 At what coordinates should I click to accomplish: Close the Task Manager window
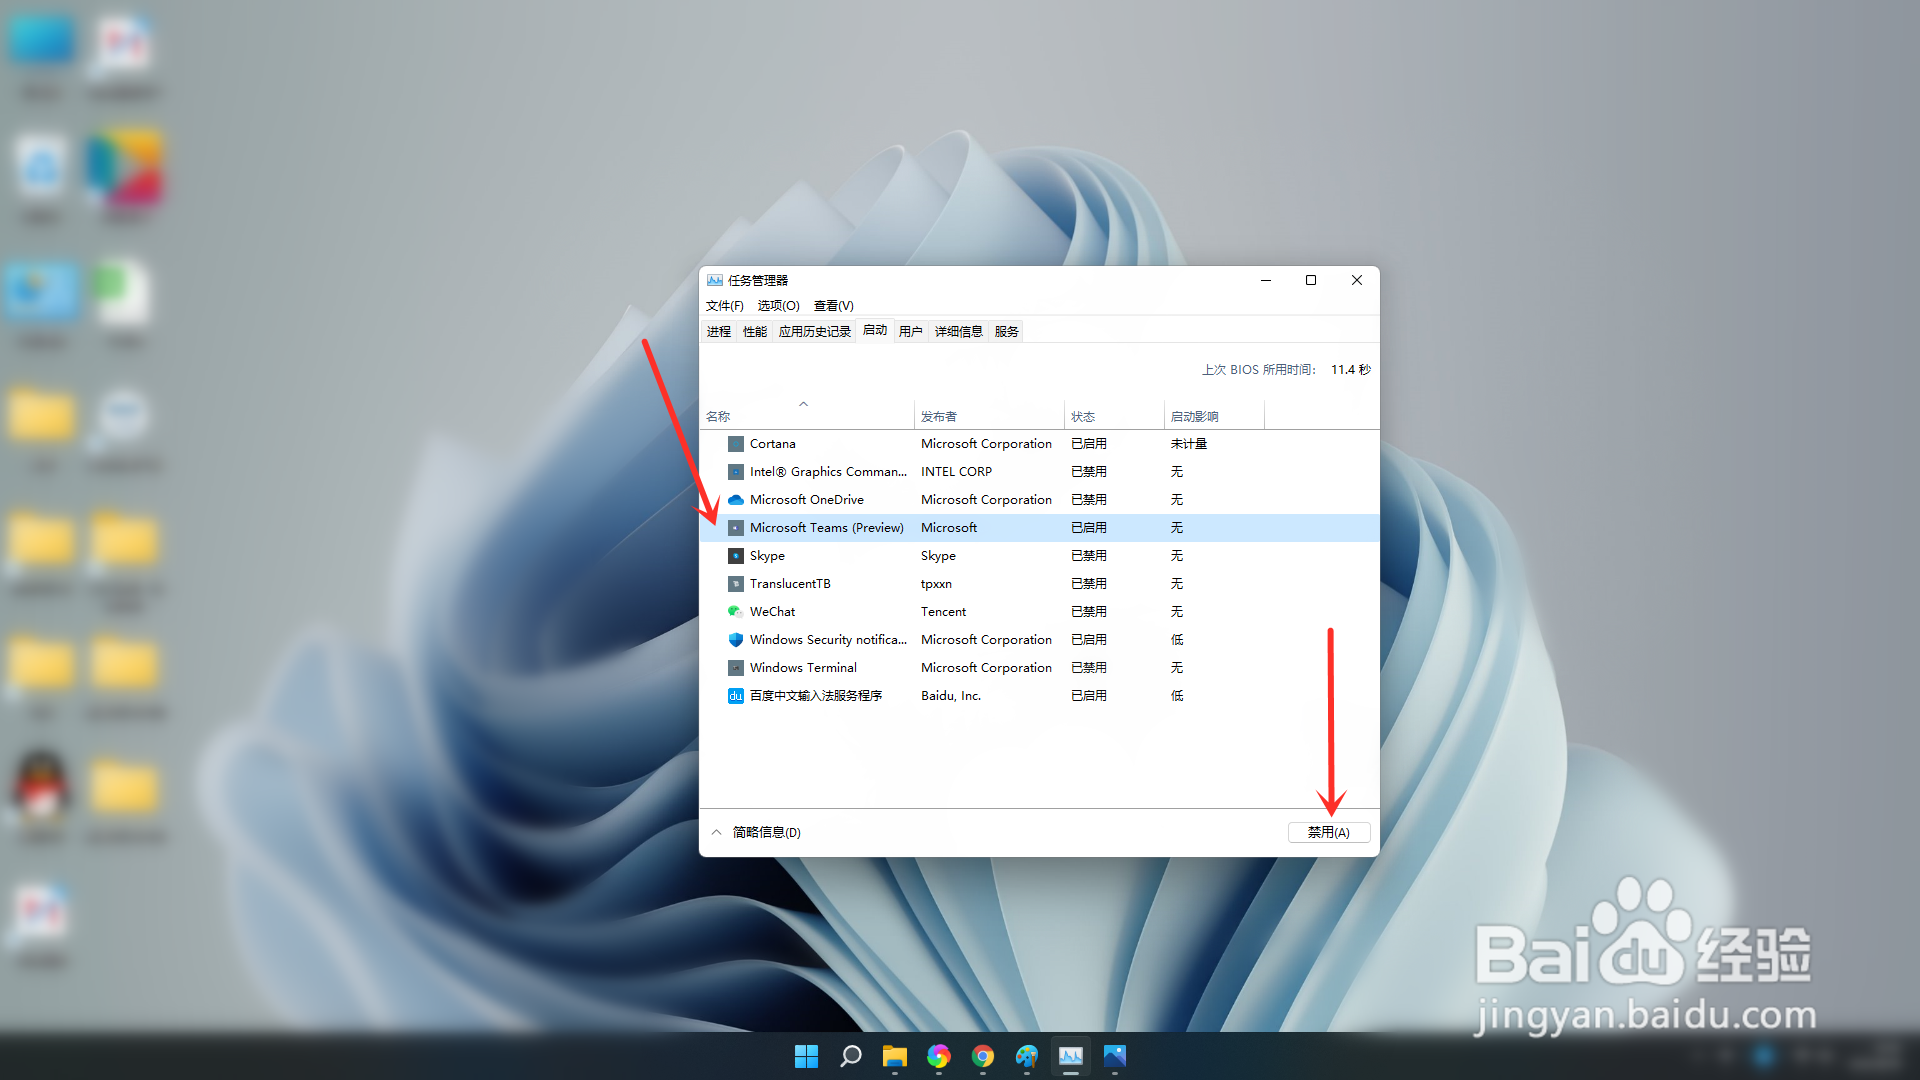(x=1357, y=280)
